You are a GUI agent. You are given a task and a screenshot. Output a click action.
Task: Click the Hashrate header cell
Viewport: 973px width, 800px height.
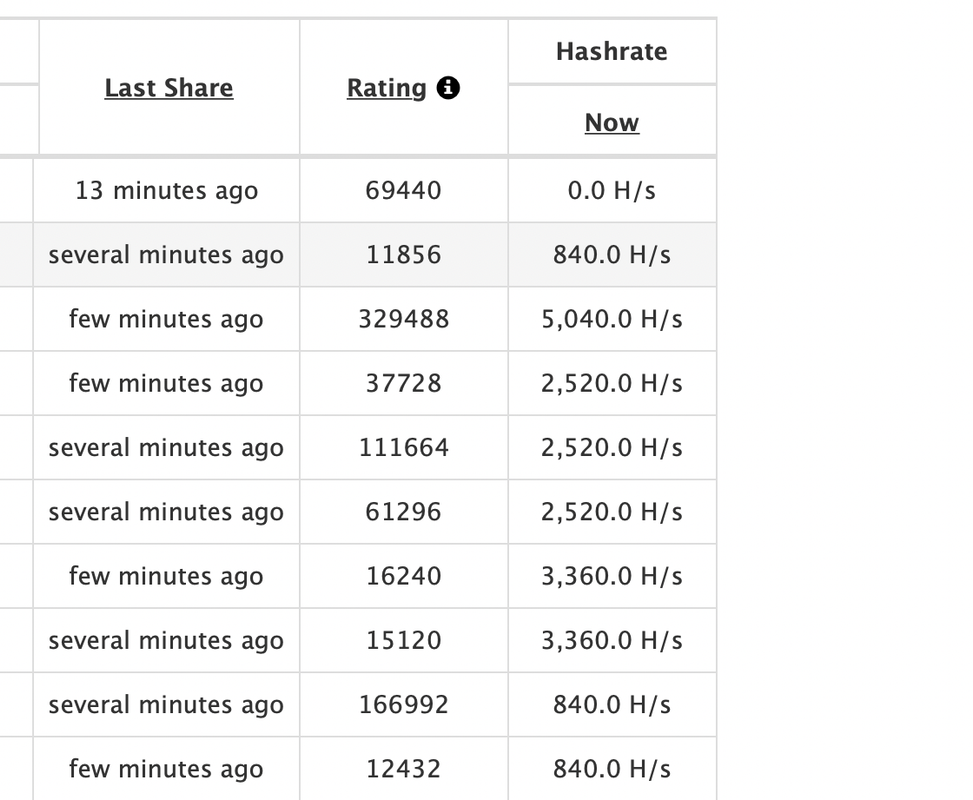coord(612,52)
